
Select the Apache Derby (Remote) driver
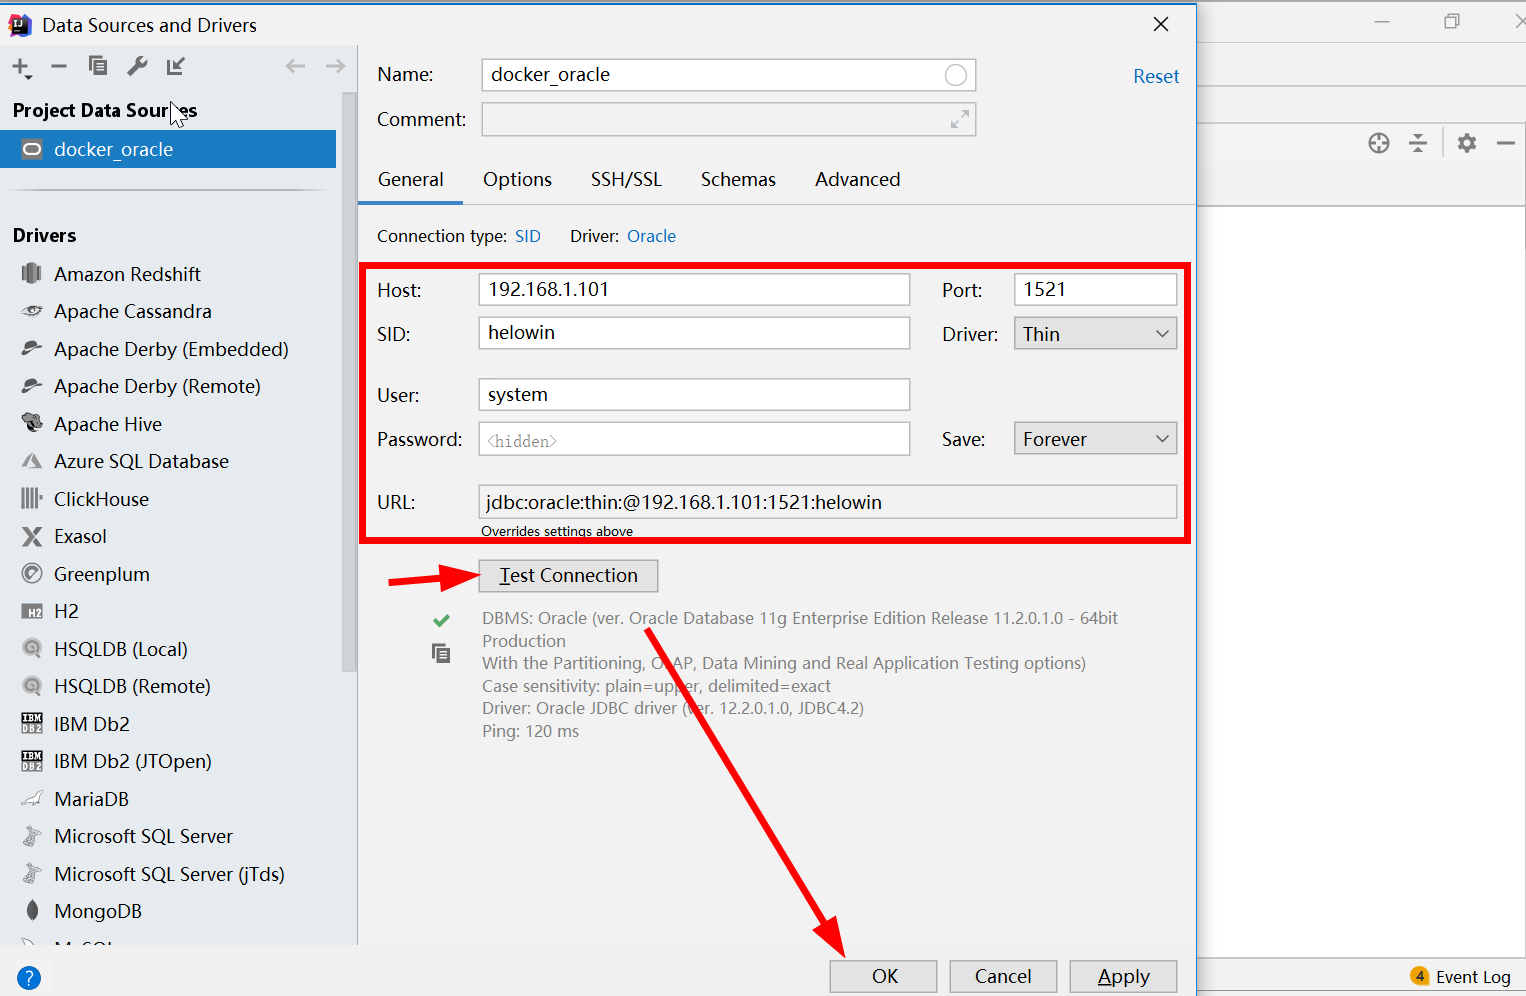click(x=157, y=387)
